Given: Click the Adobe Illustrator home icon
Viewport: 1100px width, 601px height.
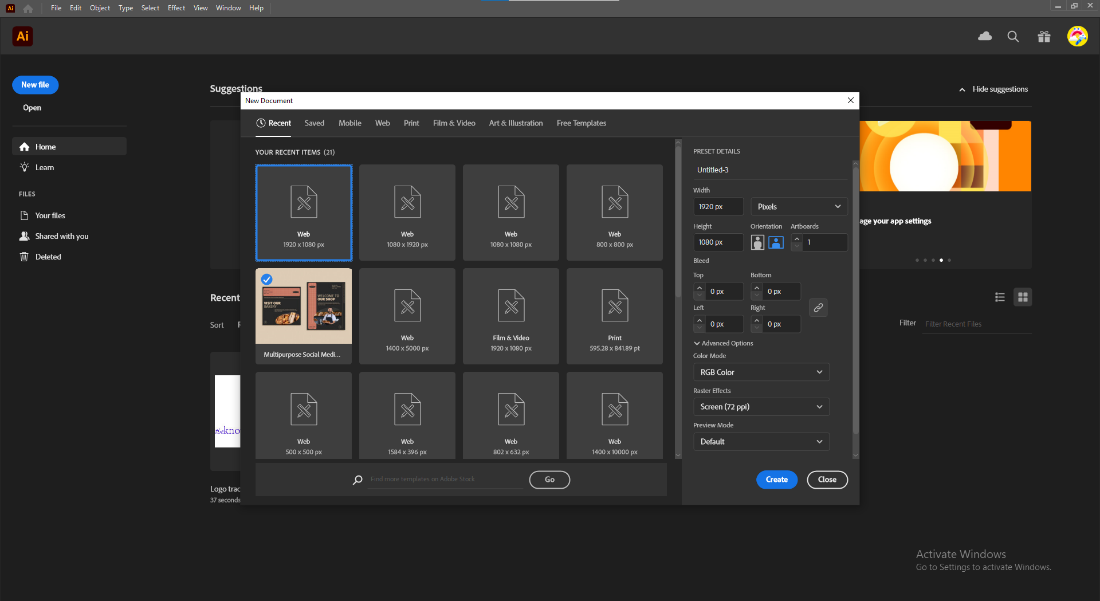Looking at the screenshot, I should point(21,36).
